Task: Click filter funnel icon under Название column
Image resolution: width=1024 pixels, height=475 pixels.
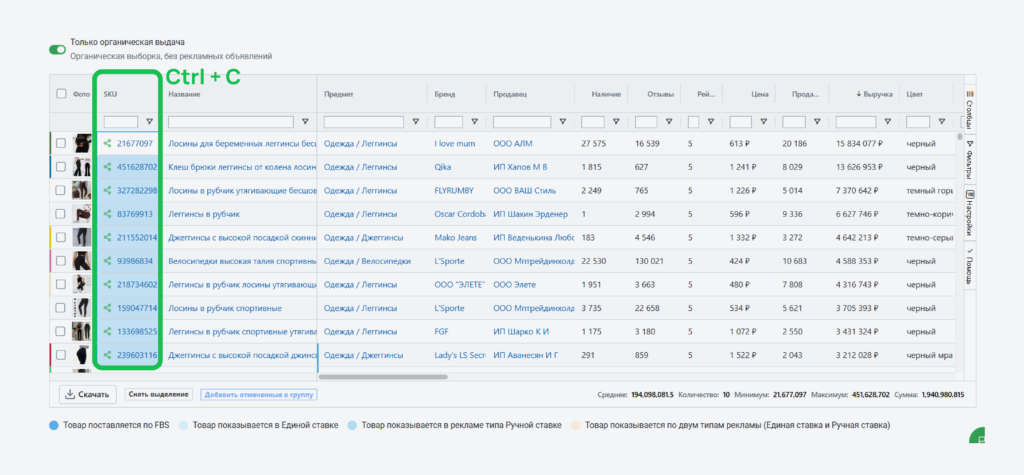Action: point(305,122)
